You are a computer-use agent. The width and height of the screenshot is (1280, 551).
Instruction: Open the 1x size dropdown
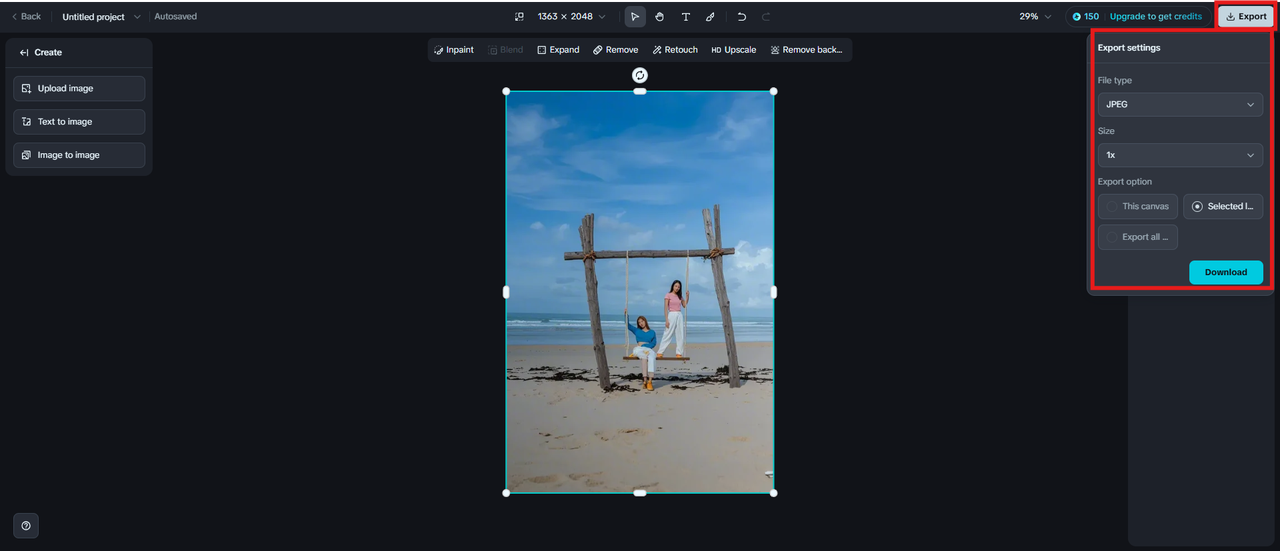pos(1180,155)
